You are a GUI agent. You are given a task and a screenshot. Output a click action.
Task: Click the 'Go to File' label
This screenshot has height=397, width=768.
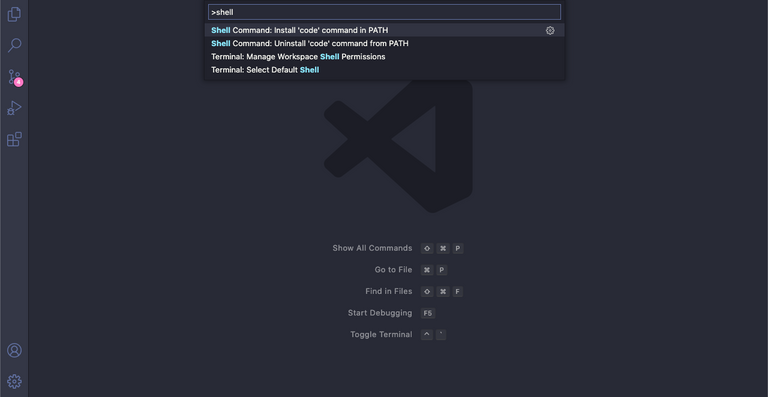point(393,270)
